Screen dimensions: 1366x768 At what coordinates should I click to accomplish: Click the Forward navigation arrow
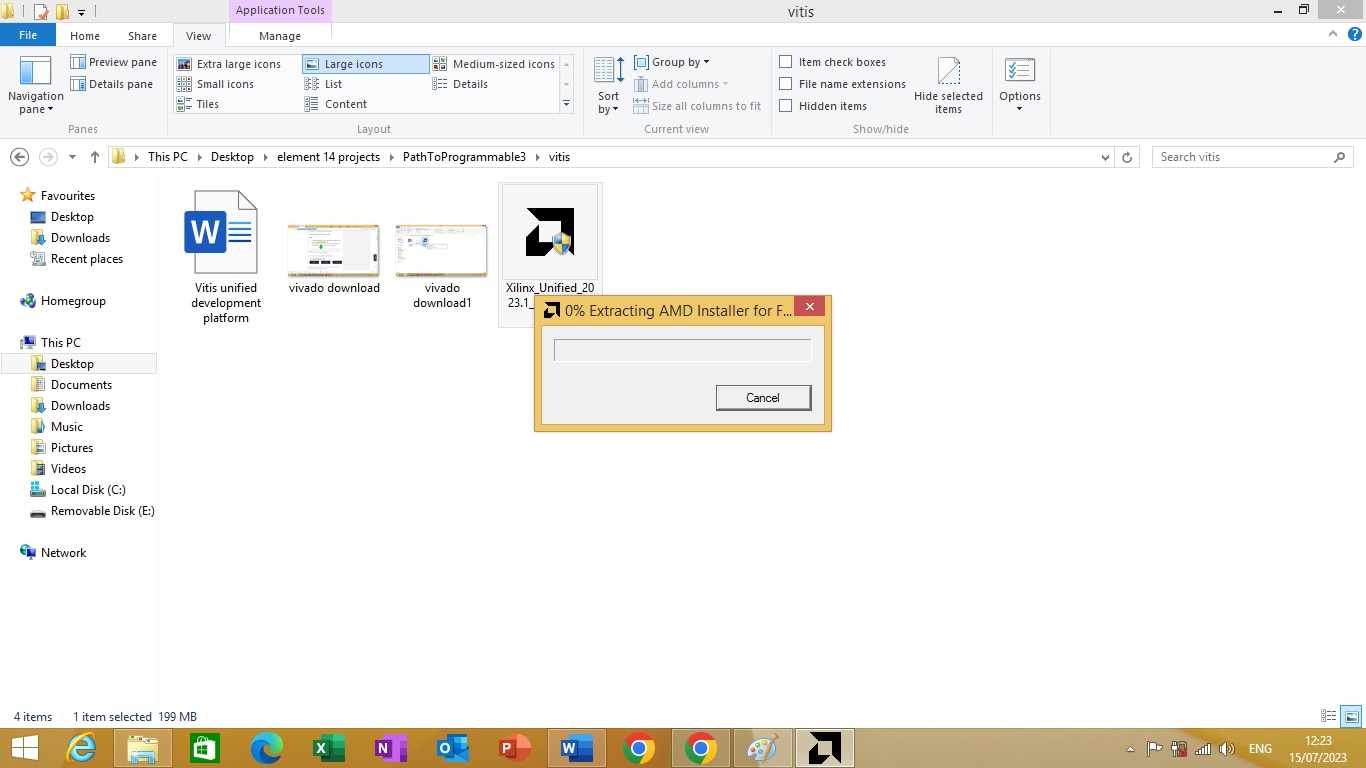point(48,157)
